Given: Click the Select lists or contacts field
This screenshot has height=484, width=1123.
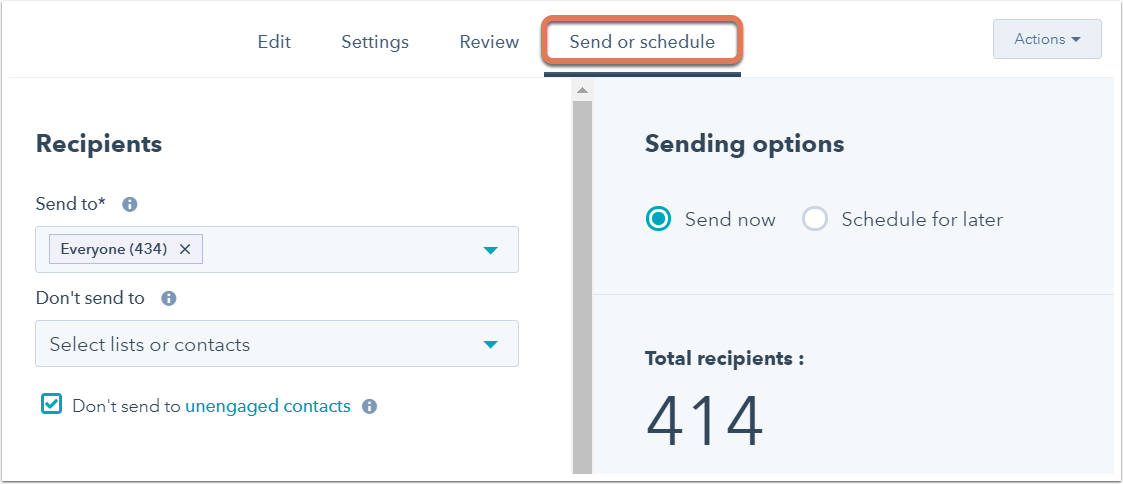Looking at the screenshot, I should pyautogui.click(x=260, y=345).
